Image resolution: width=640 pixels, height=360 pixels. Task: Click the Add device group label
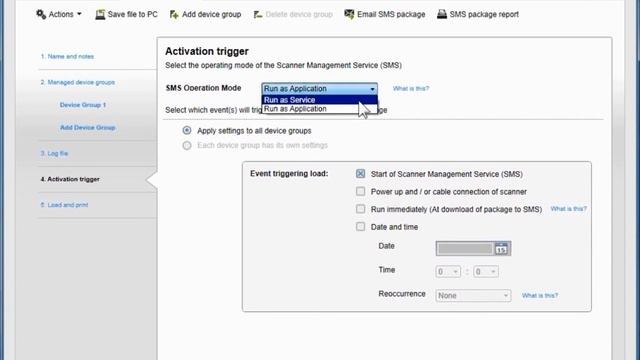(211, 14)
